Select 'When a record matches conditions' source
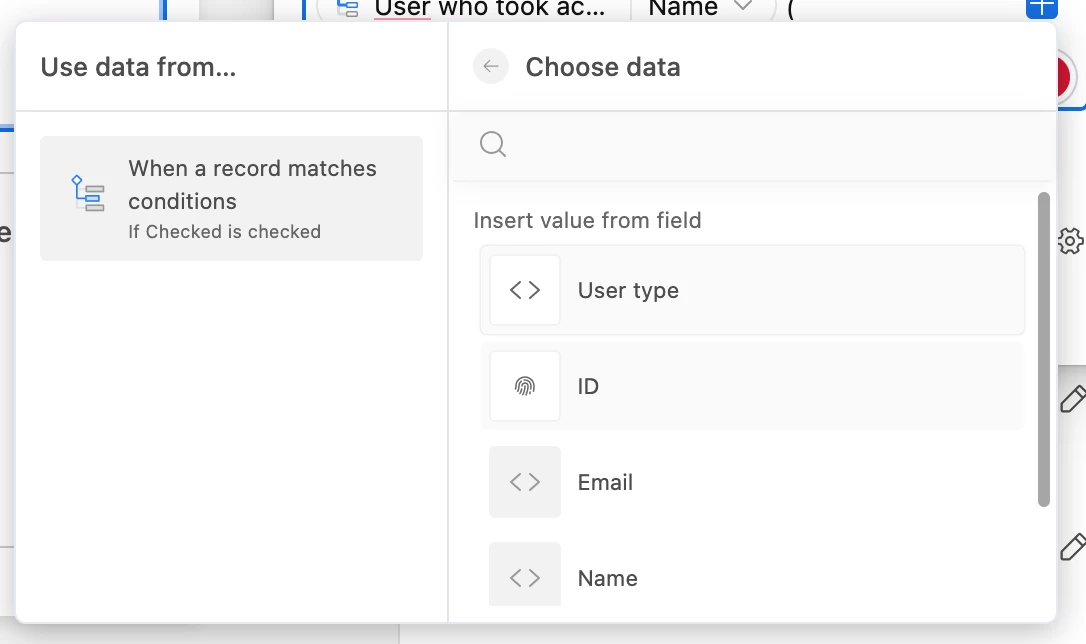1086x644 pixels. point(231,198)
